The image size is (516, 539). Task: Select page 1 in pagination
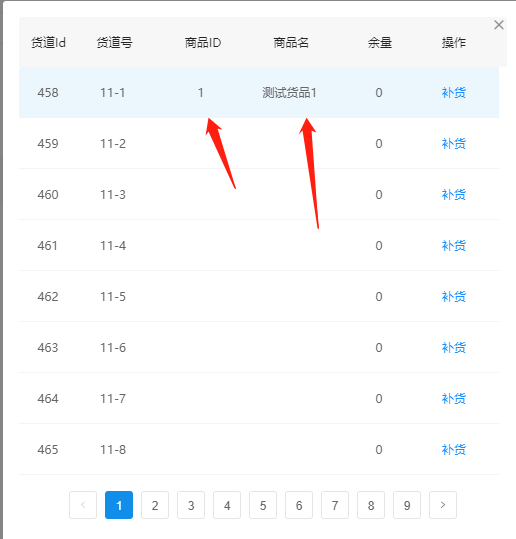coord(119,505)
